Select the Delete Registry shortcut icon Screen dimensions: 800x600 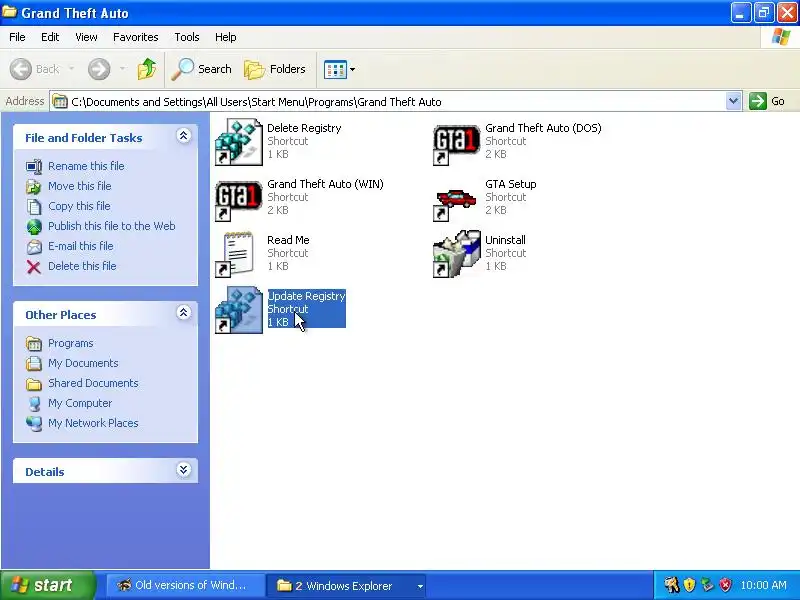click(x=239, y=142)
